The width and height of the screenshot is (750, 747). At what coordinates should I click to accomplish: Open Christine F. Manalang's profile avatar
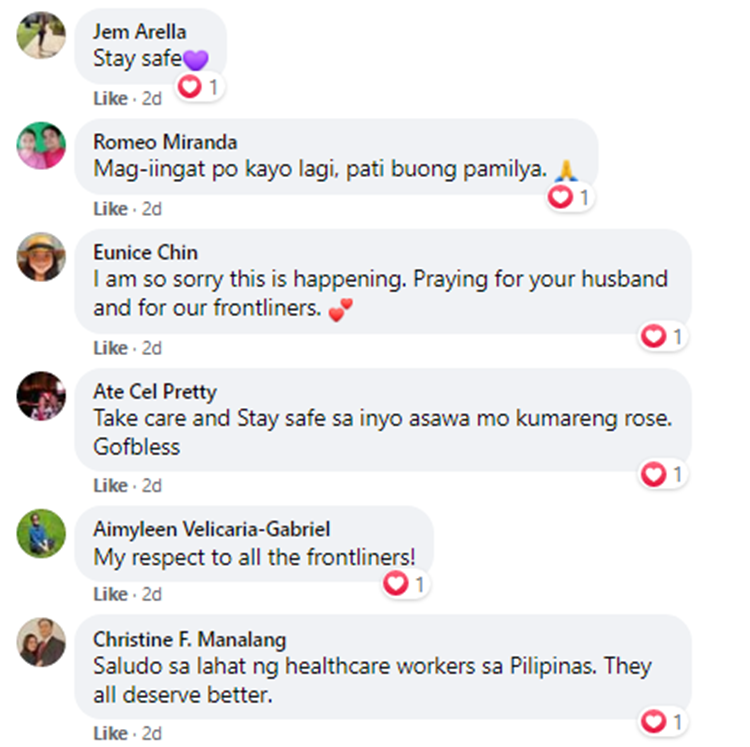click(x=41, y=642)
